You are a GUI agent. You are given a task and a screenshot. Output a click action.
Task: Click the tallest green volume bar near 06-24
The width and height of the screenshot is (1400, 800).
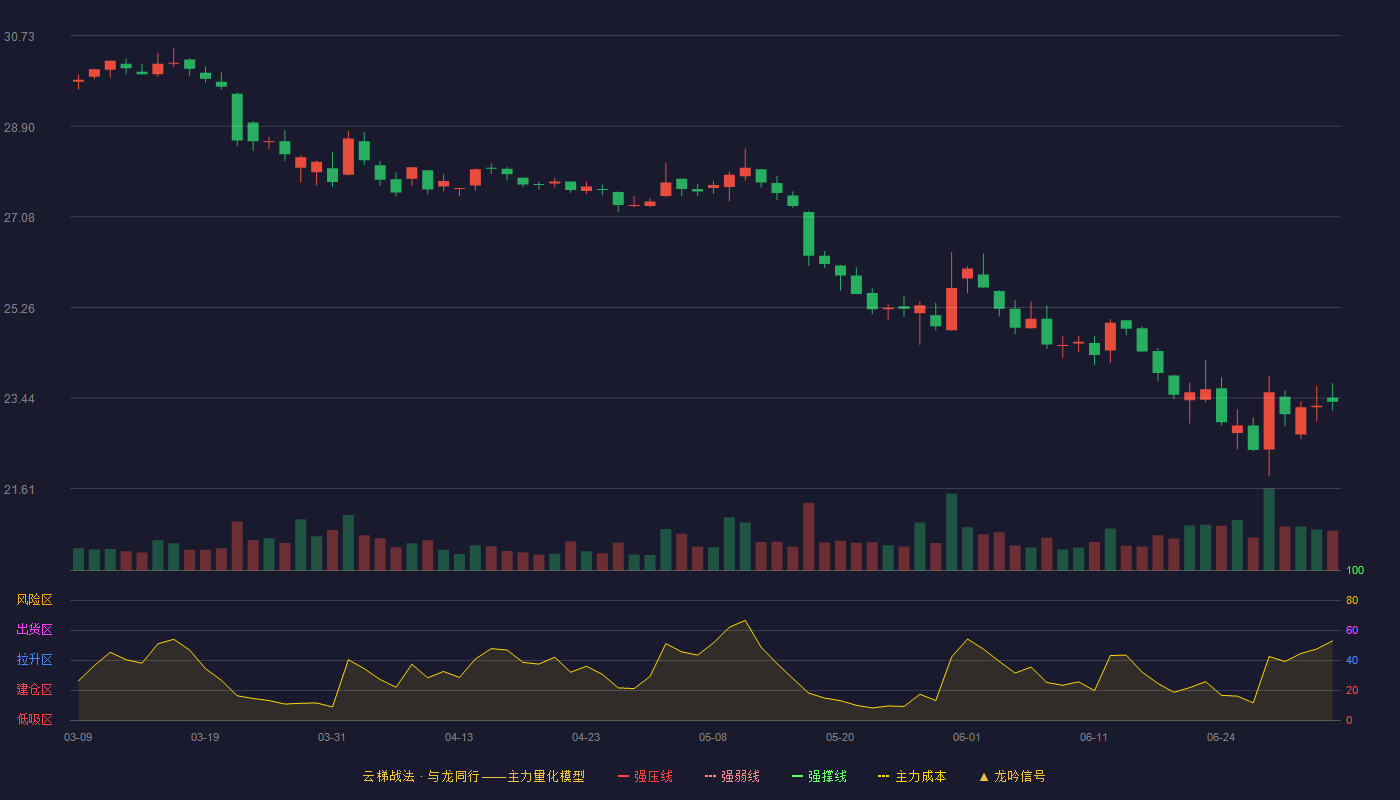[x=1269, y=529]
